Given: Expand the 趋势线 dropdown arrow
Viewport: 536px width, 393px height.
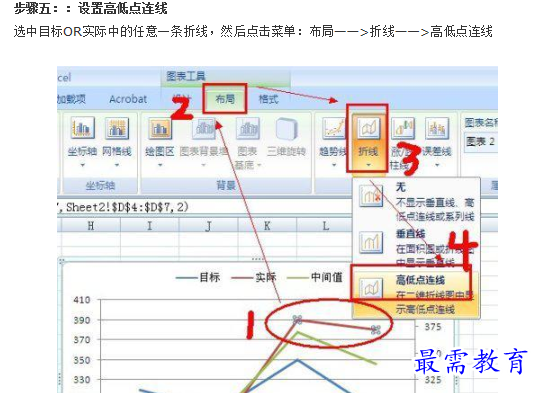Looking at the screenshot, I should point(334,165).
